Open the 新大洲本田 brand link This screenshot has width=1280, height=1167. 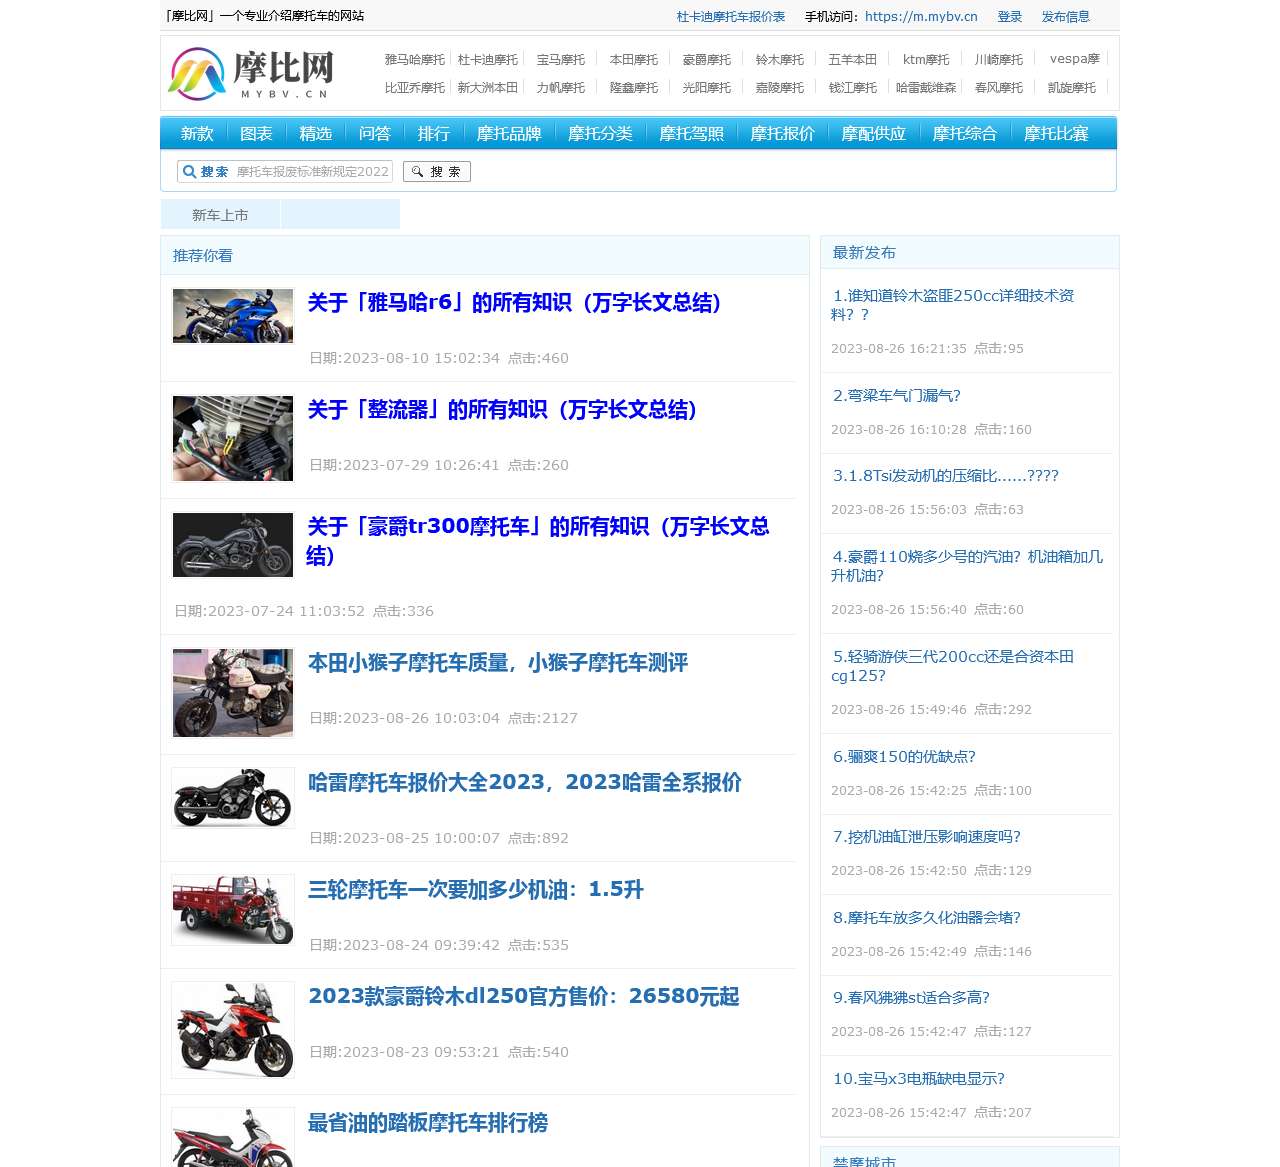488,88
